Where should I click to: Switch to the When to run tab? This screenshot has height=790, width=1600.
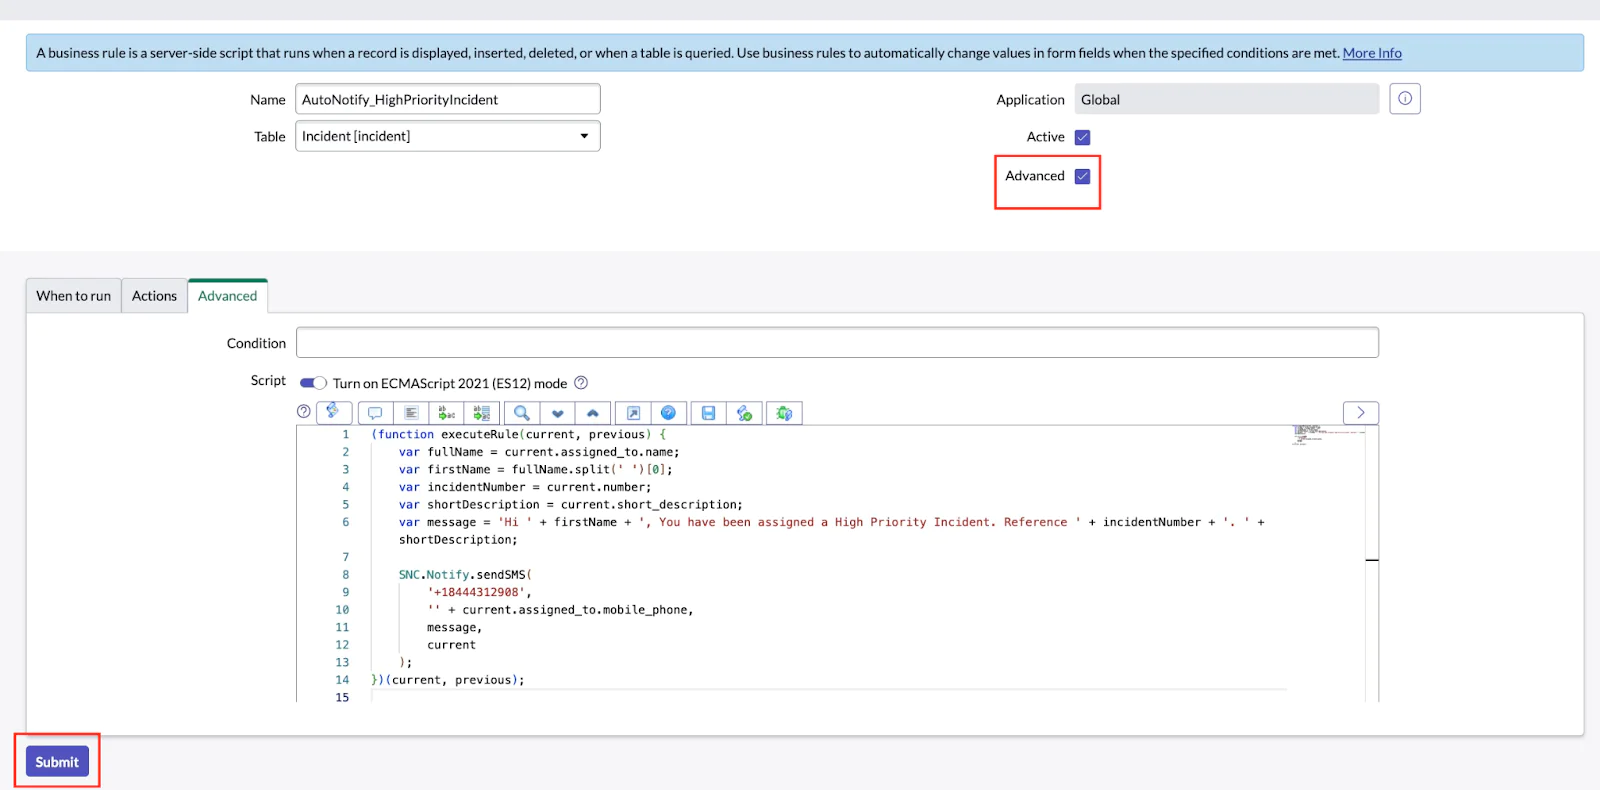pyautogui.click(x=74, y=296)
